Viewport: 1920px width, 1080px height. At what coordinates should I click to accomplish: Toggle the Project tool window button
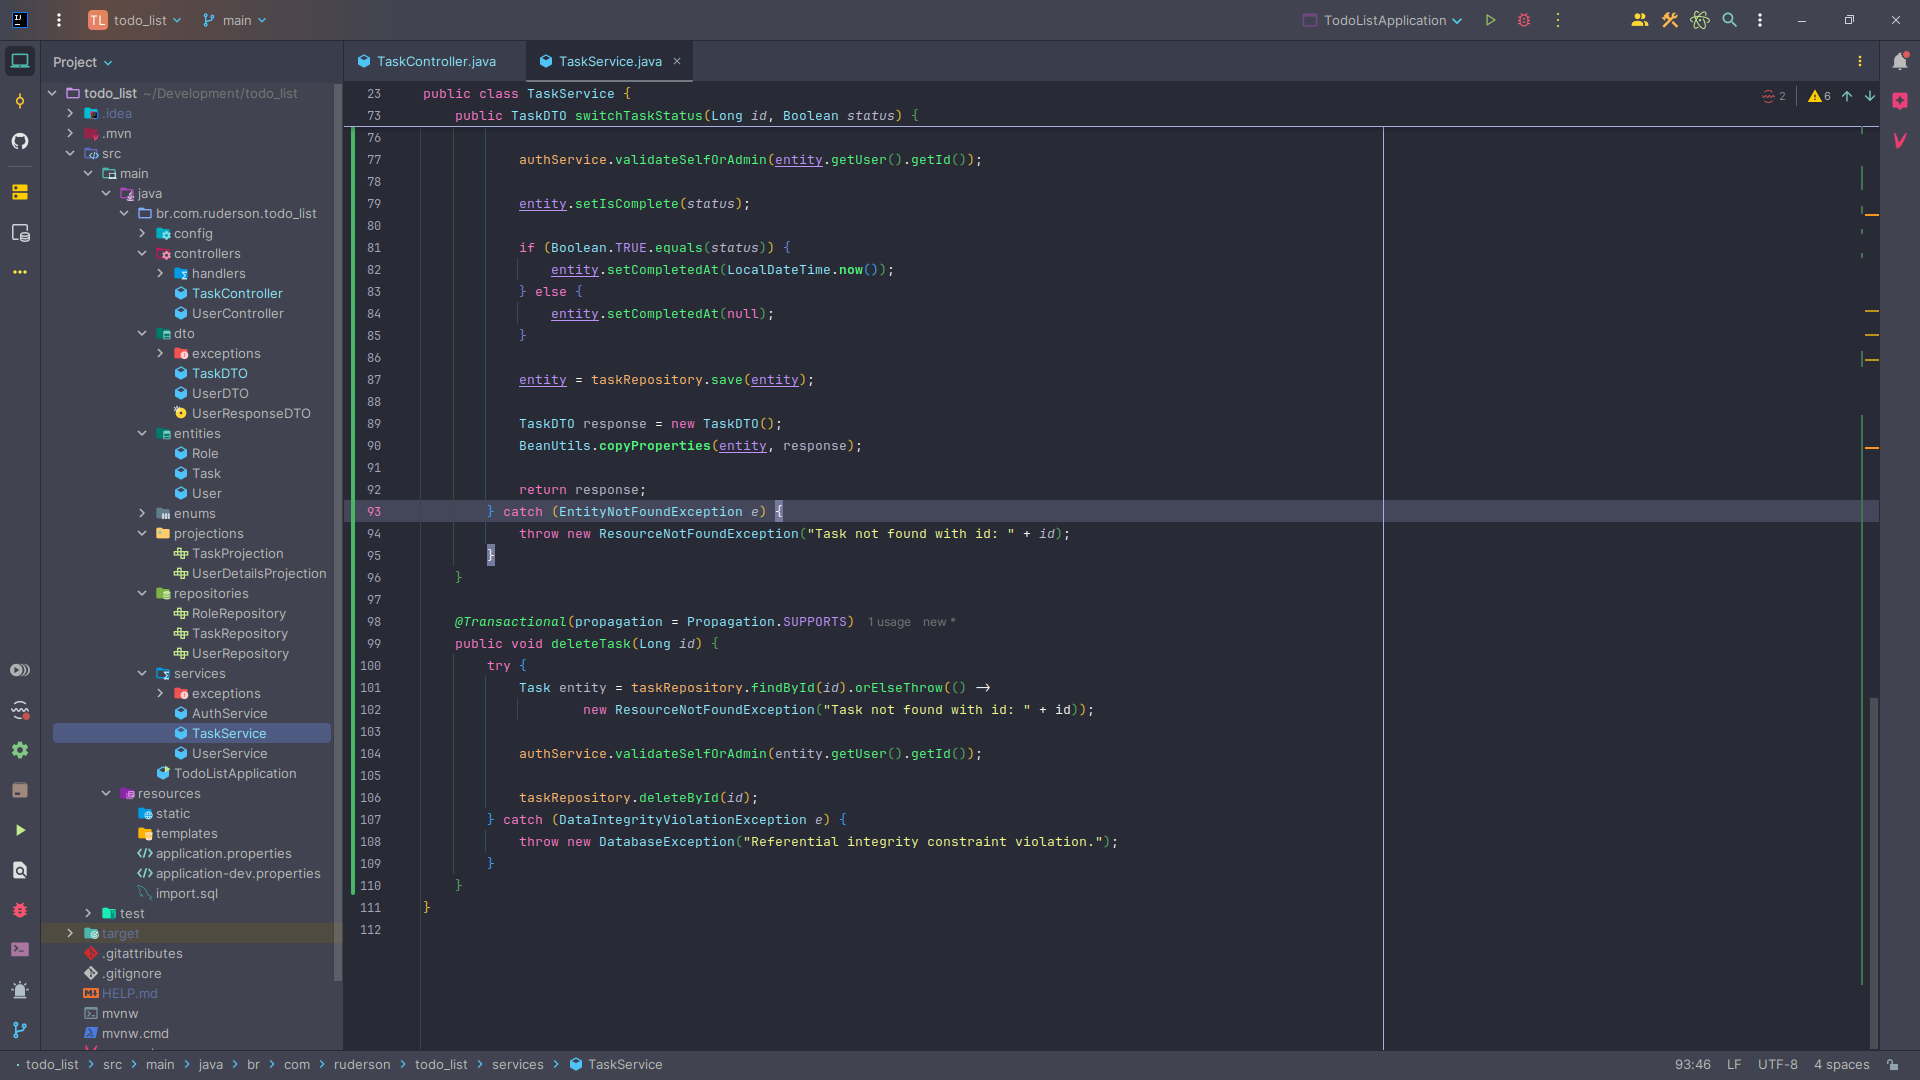point(20,61)
